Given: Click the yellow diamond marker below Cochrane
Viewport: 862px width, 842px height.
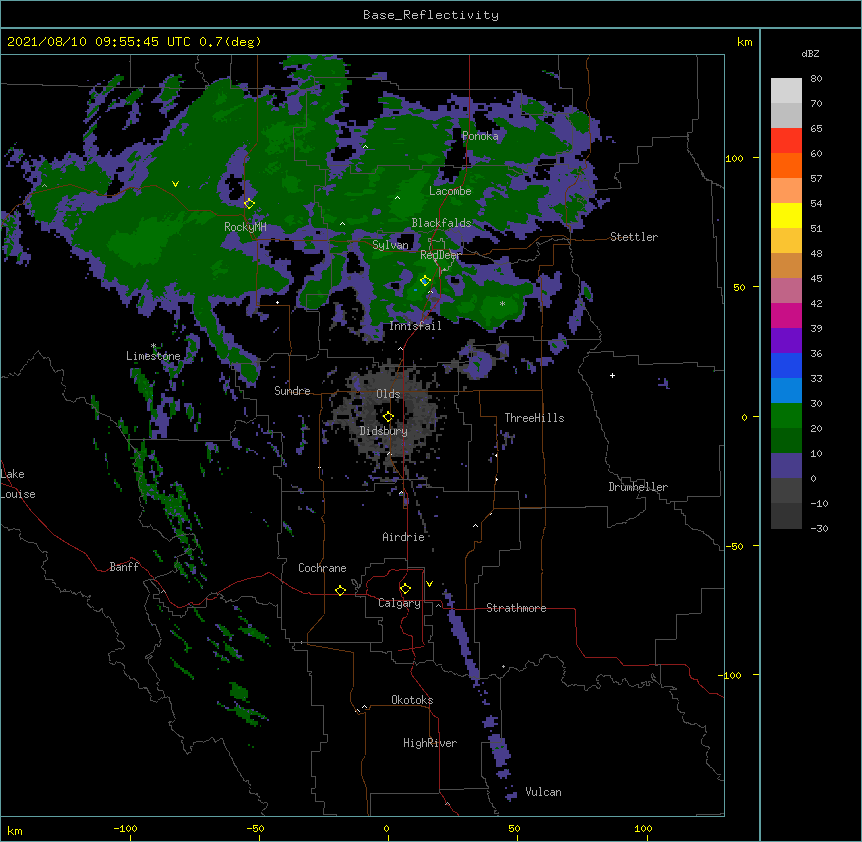Looking at the screenshot, I should [340, 590].
